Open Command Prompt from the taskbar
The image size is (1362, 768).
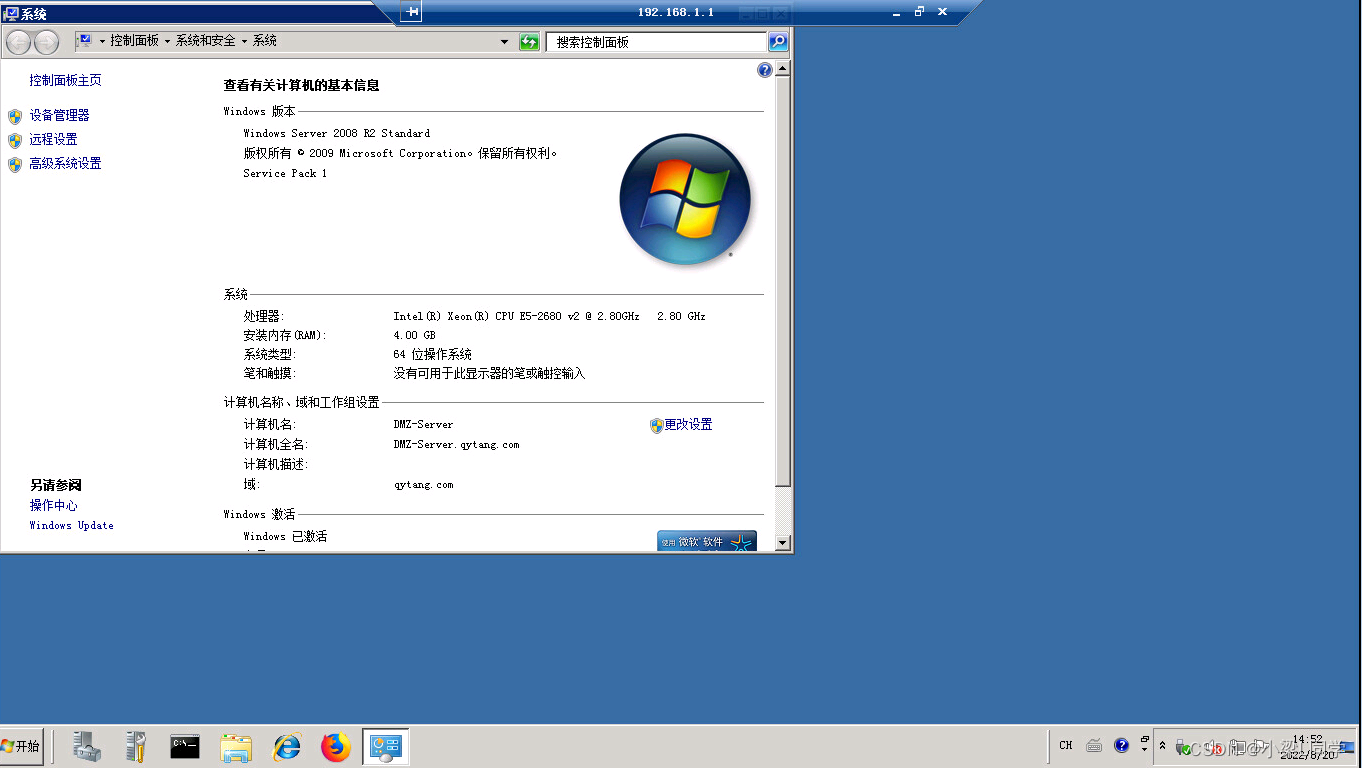coord(185,747)
